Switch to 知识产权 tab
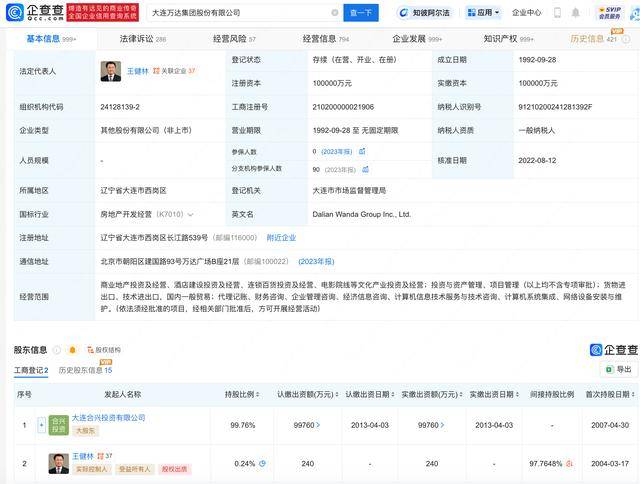Screen dimensions: 640x484 pos(509,39)
